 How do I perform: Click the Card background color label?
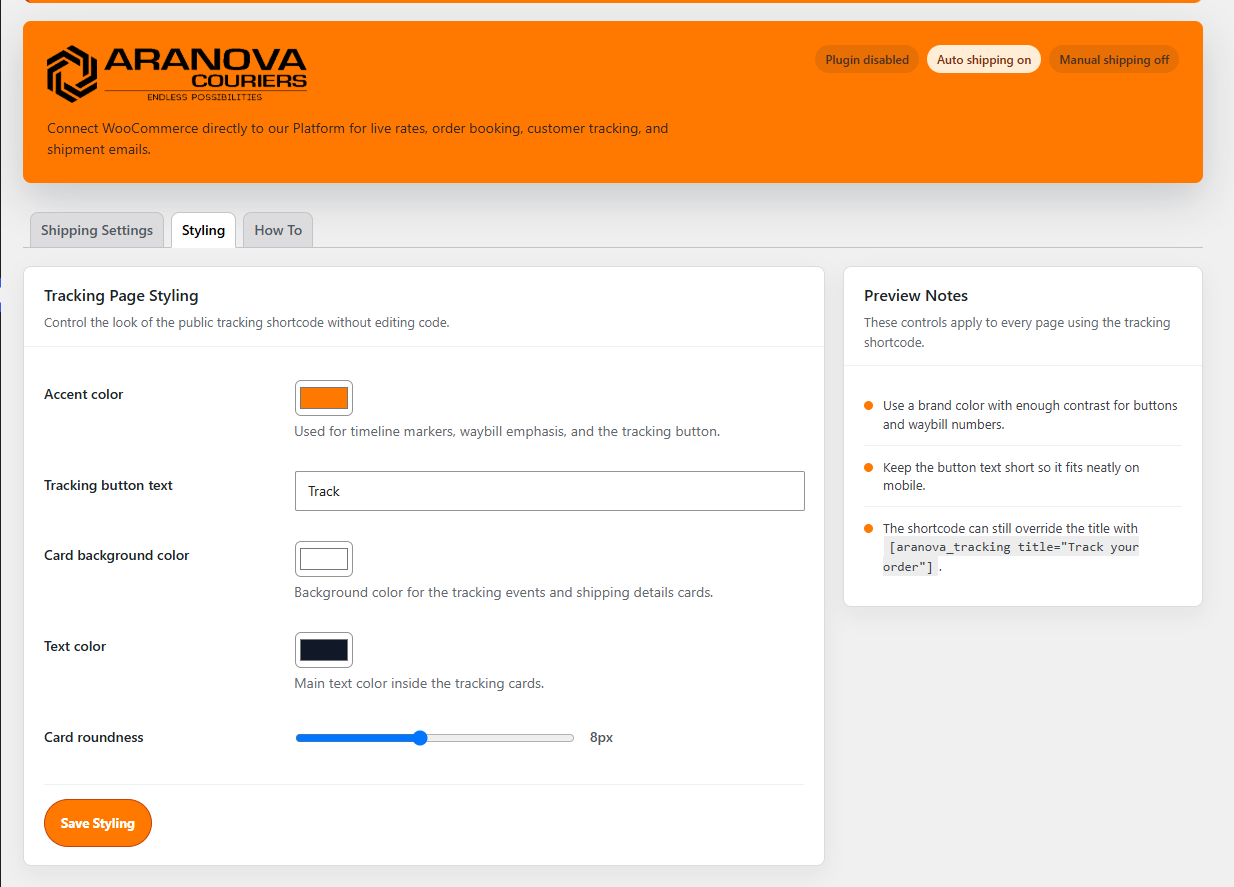[117, 556]
